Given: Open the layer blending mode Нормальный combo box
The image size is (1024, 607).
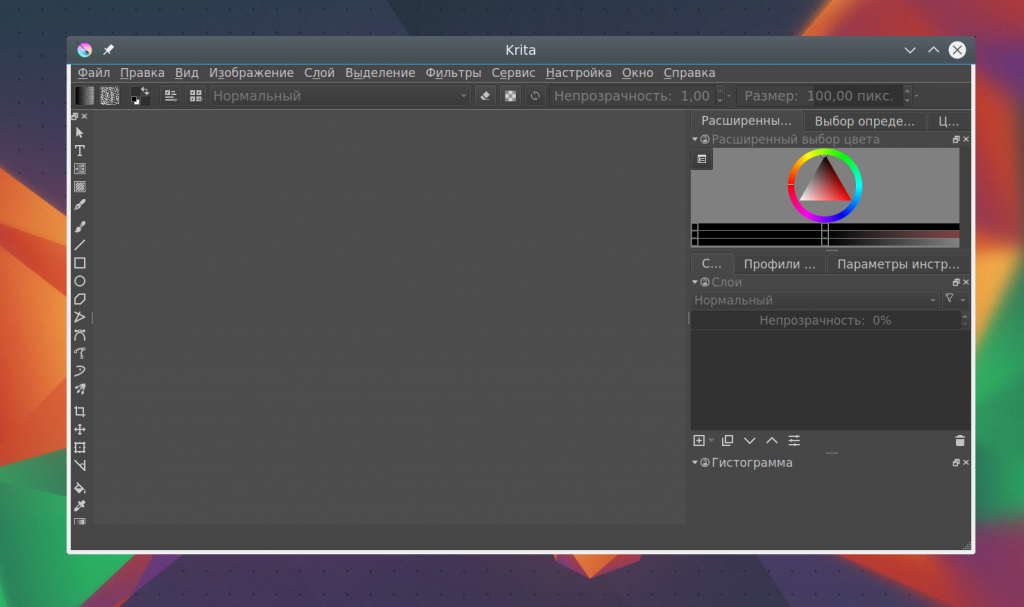Looking at the screenshot, I should [x=815, y=300].
